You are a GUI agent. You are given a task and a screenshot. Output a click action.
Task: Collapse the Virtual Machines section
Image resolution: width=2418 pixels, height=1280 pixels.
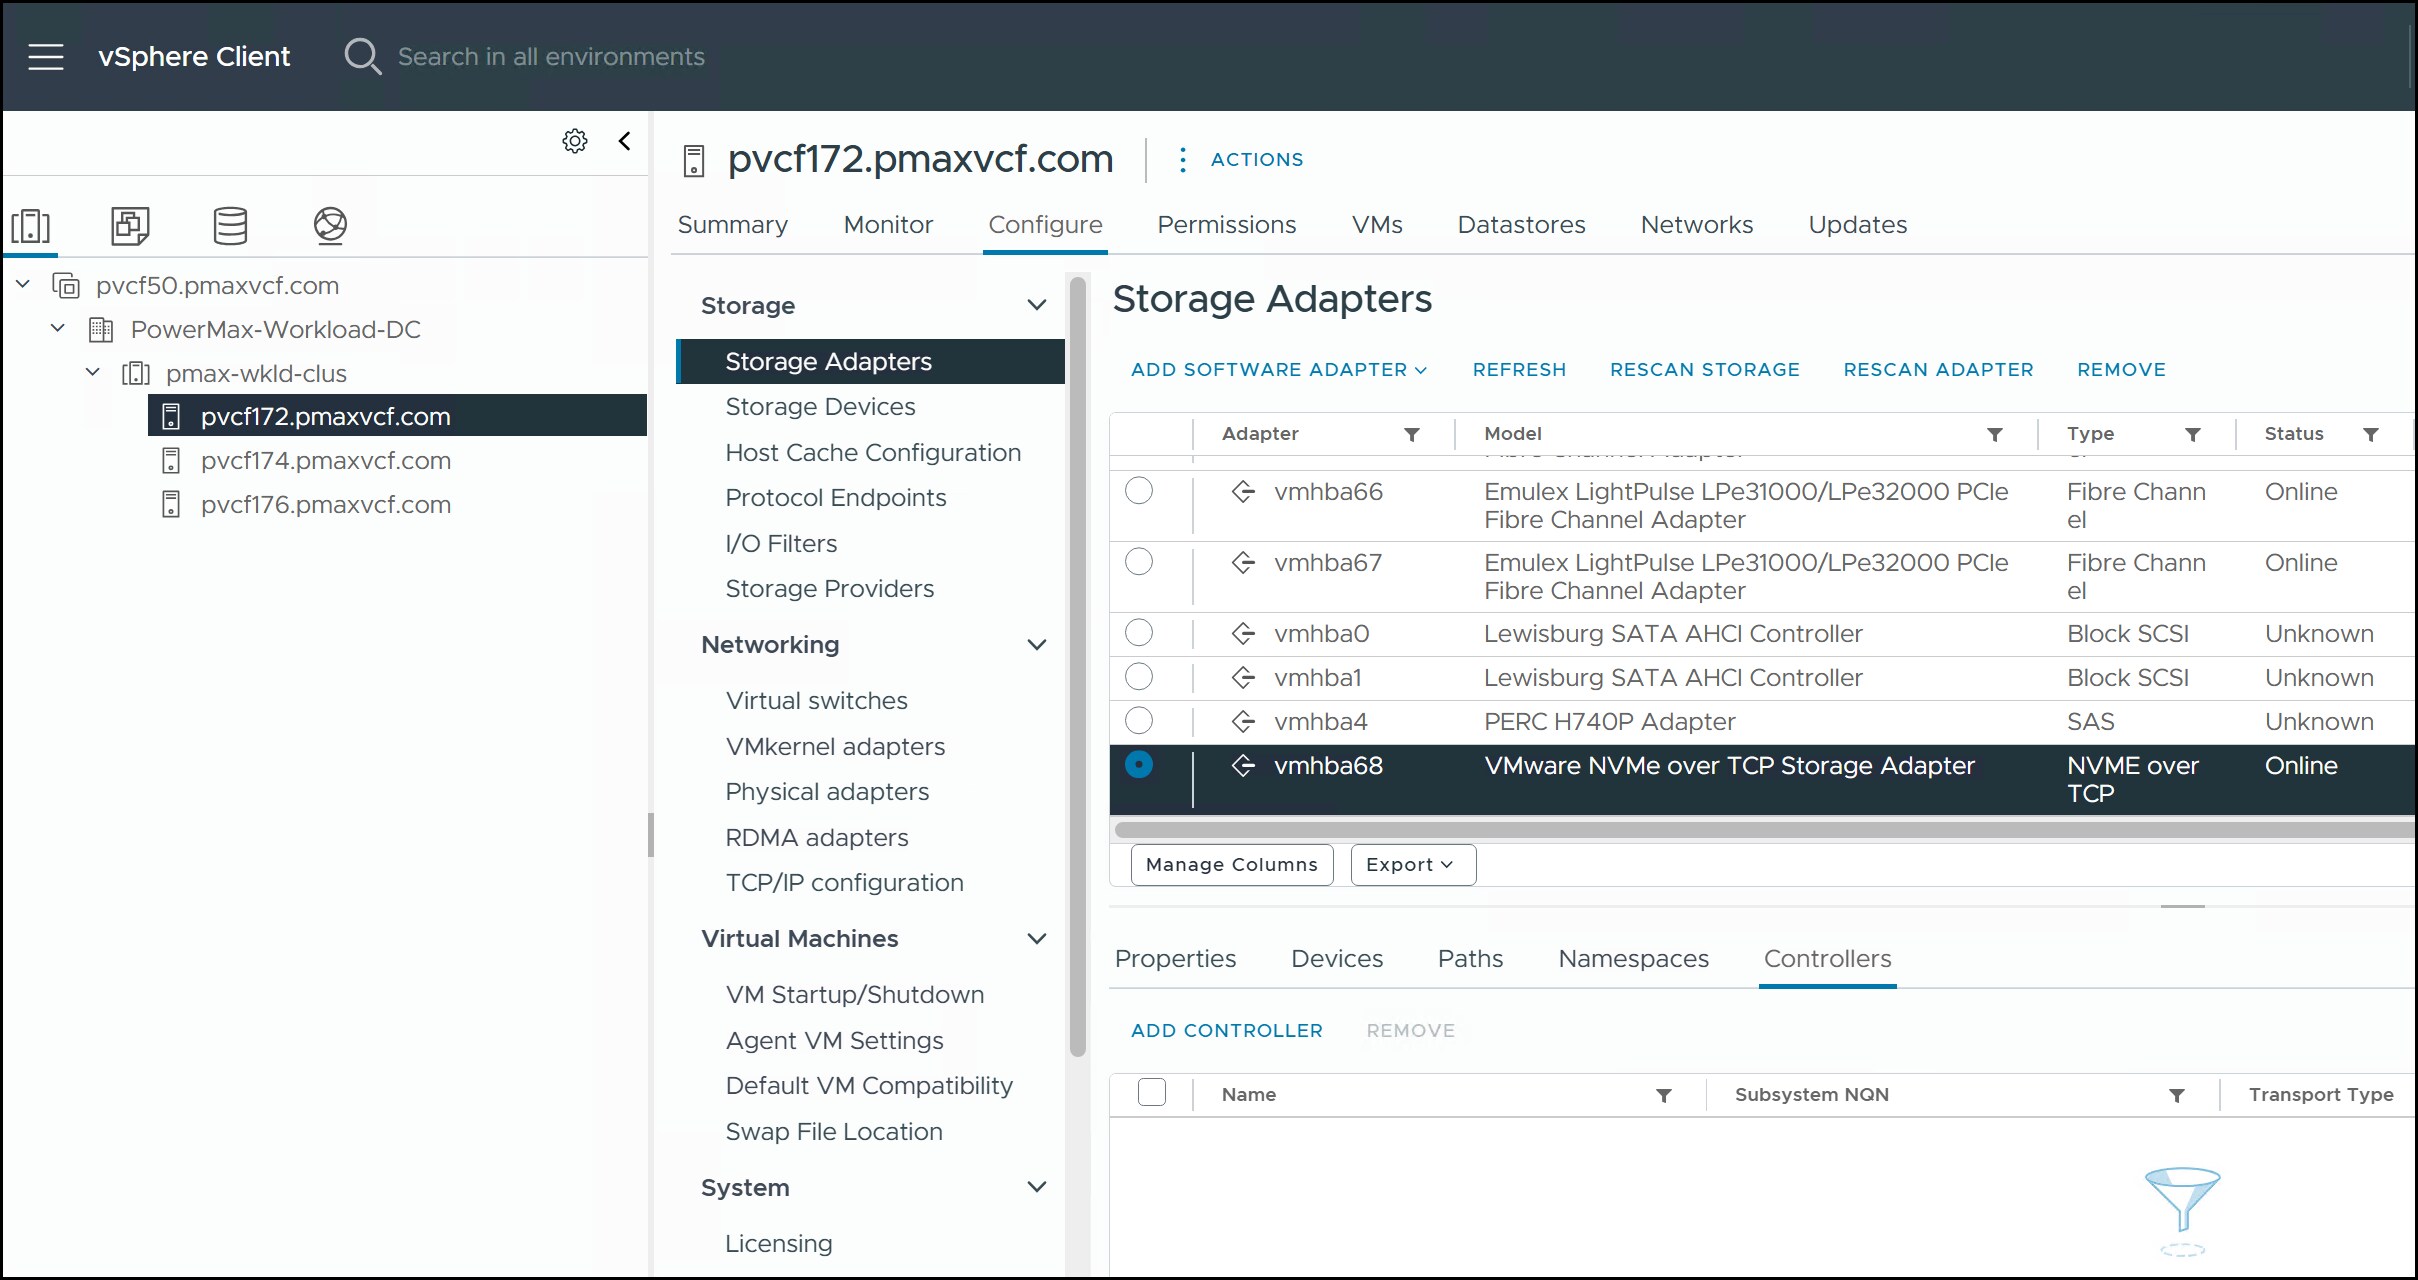[x=1037, y=939]
